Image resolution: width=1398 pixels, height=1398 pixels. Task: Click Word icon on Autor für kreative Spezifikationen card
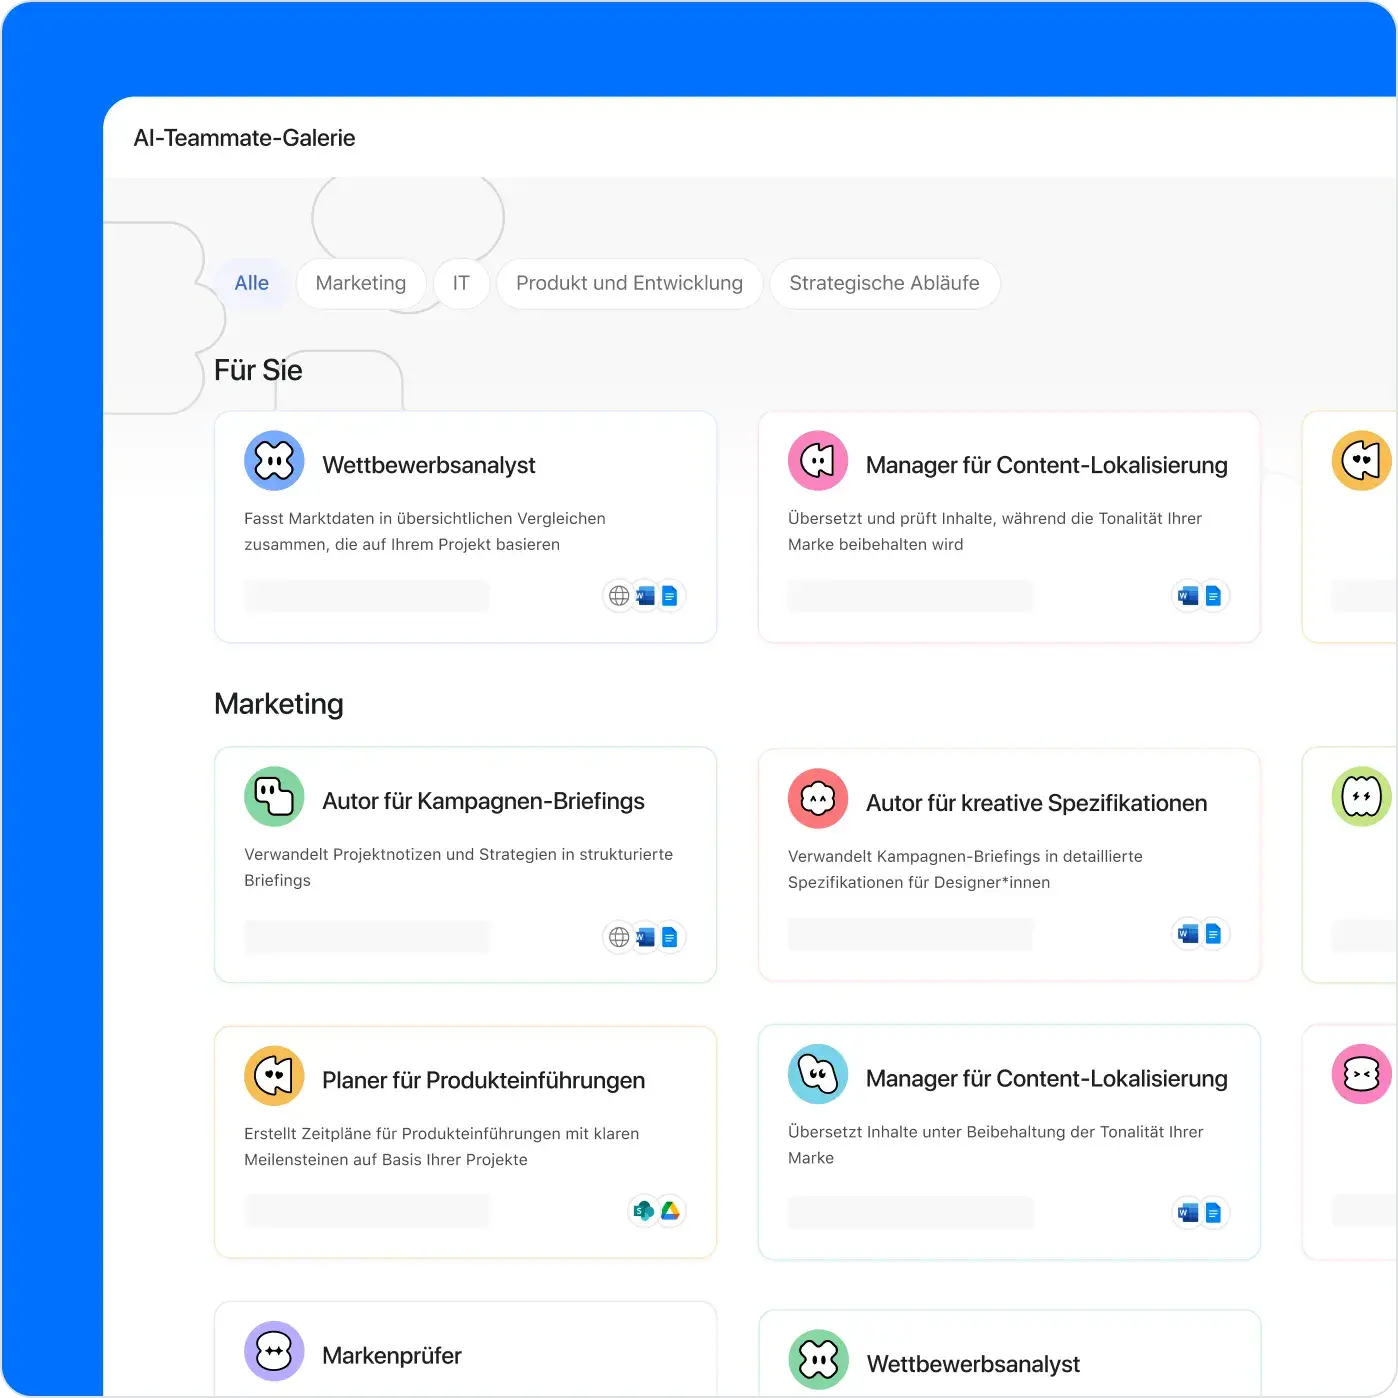click(1188, 934)
